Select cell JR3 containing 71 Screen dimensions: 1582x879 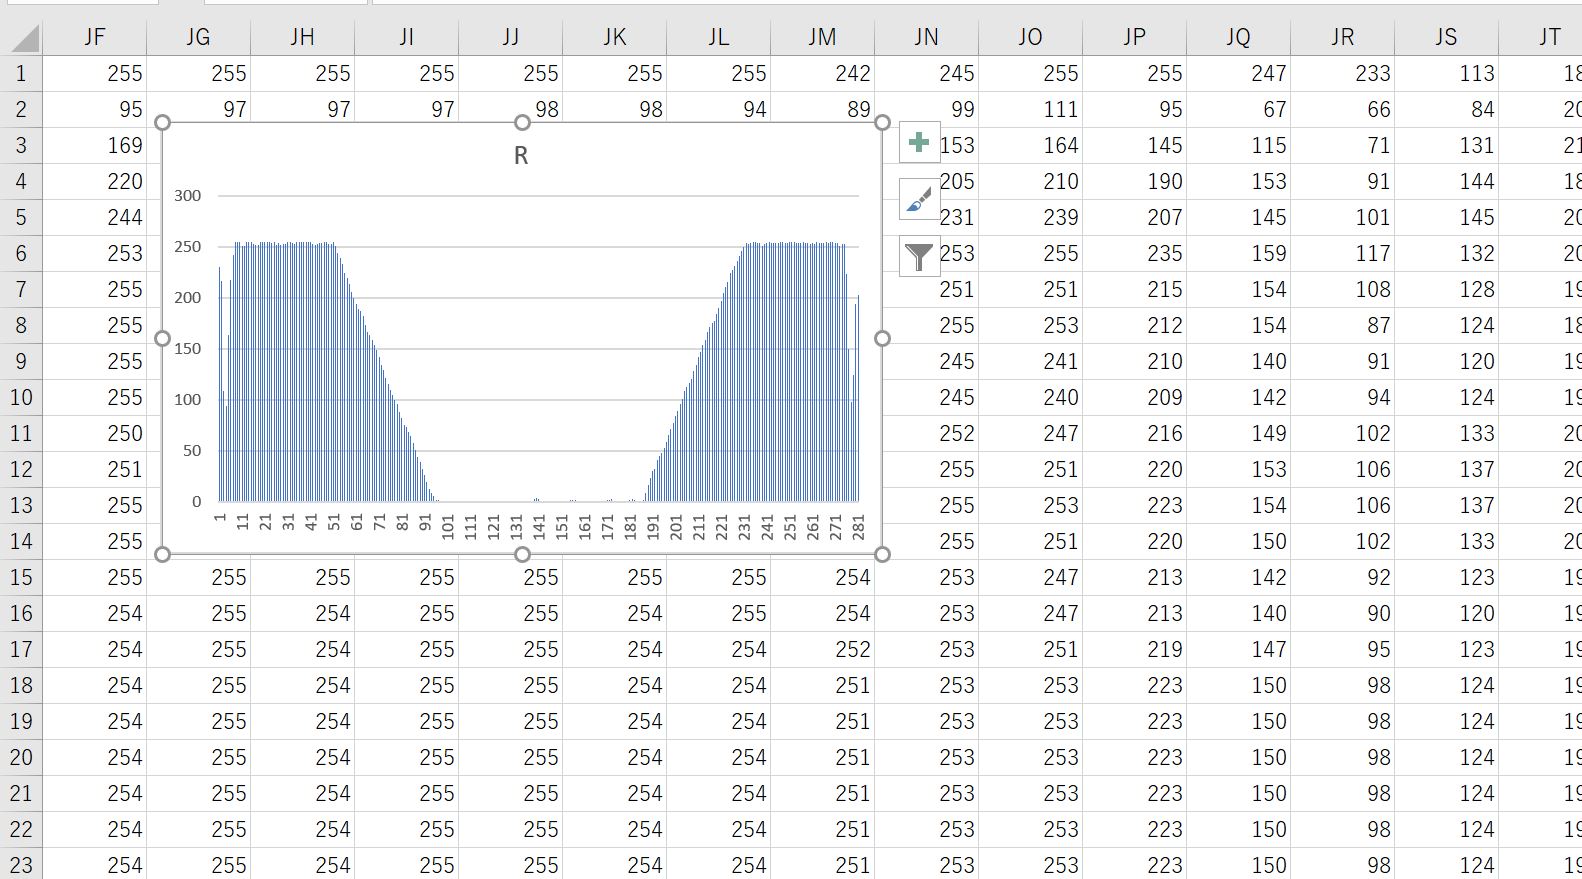[1342, 145]
